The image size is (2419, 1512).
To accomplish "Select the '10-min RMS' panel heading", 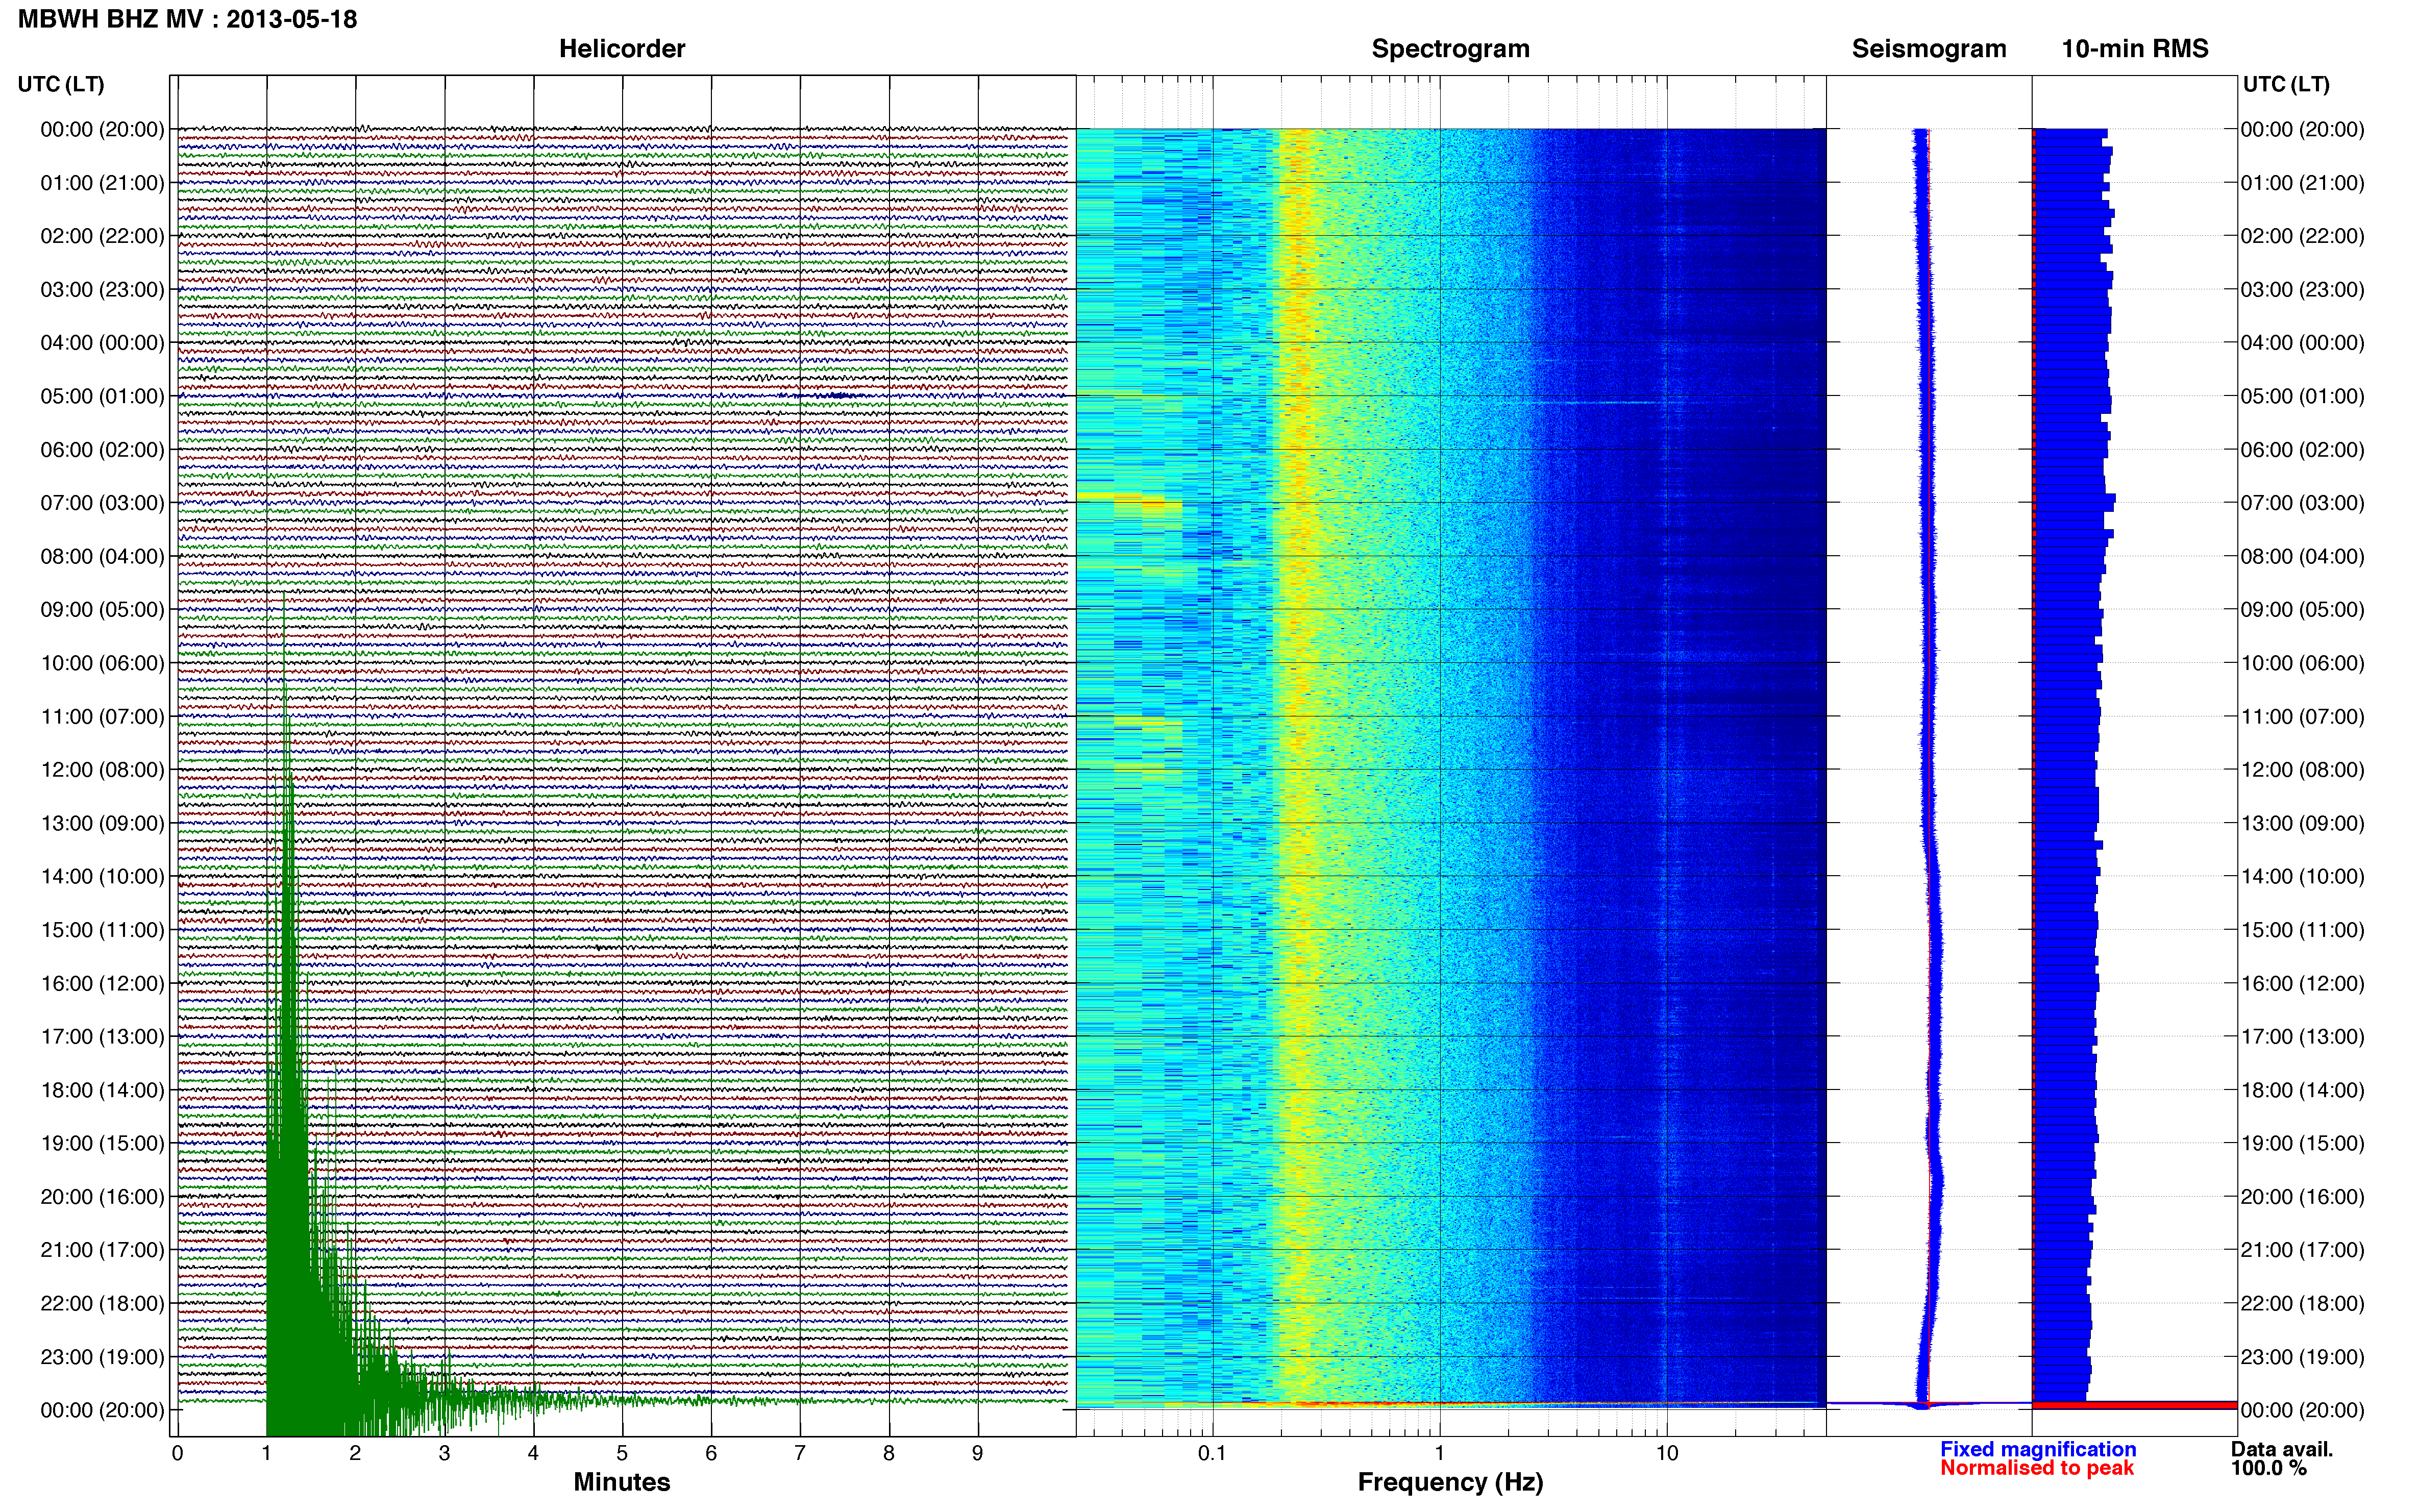I will (2135, 49).
